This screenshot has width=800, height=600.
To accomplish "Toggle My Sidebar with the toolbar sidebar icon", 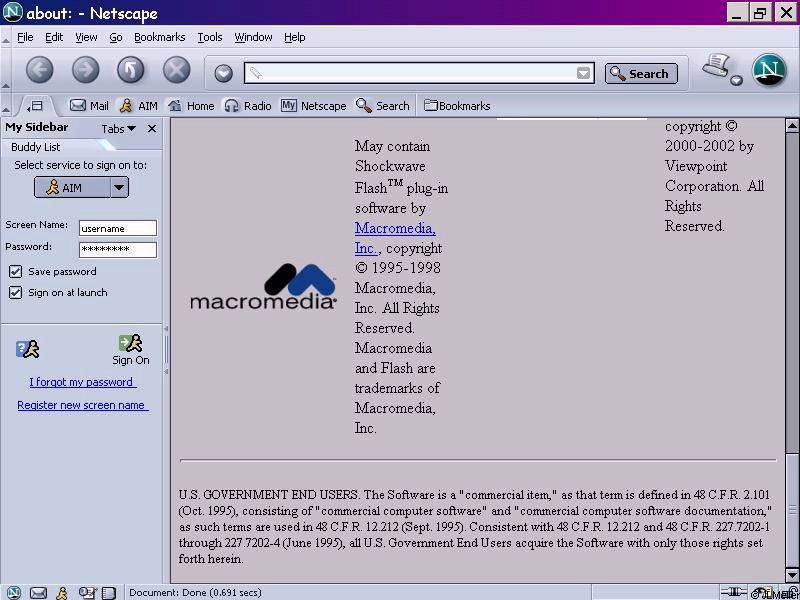I will [36, 106].
